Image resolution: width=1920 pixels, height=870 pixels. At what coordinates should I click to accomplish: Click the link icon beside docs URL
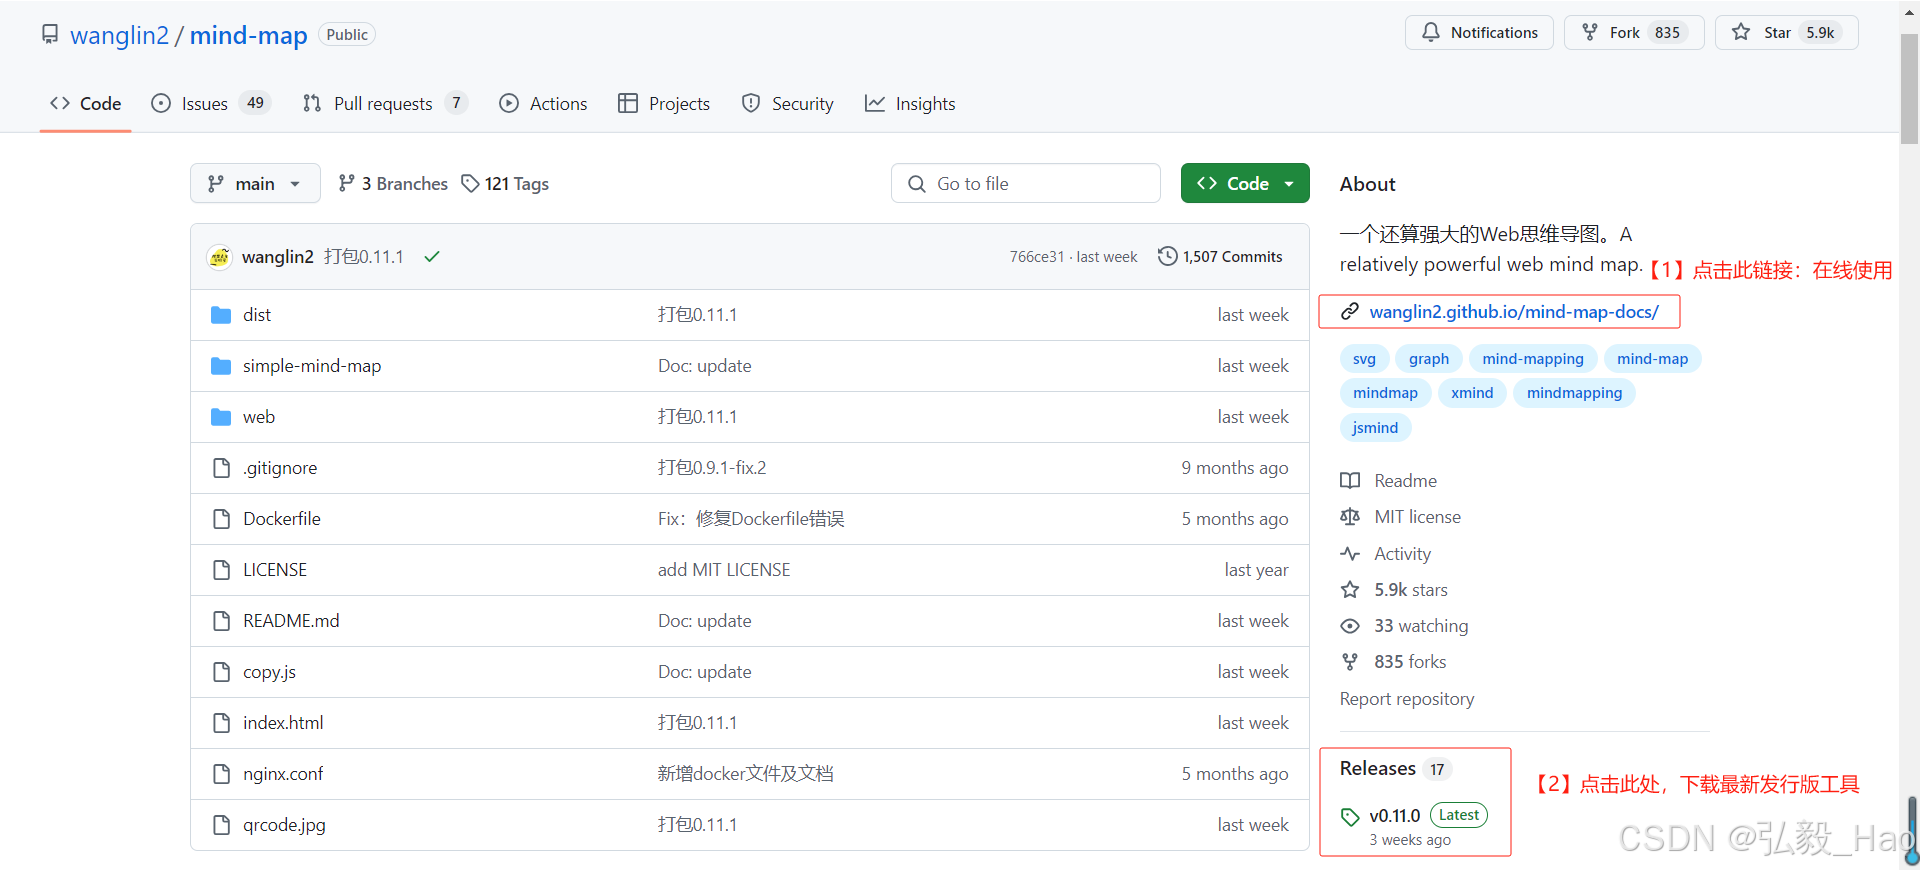point(1350,312)
